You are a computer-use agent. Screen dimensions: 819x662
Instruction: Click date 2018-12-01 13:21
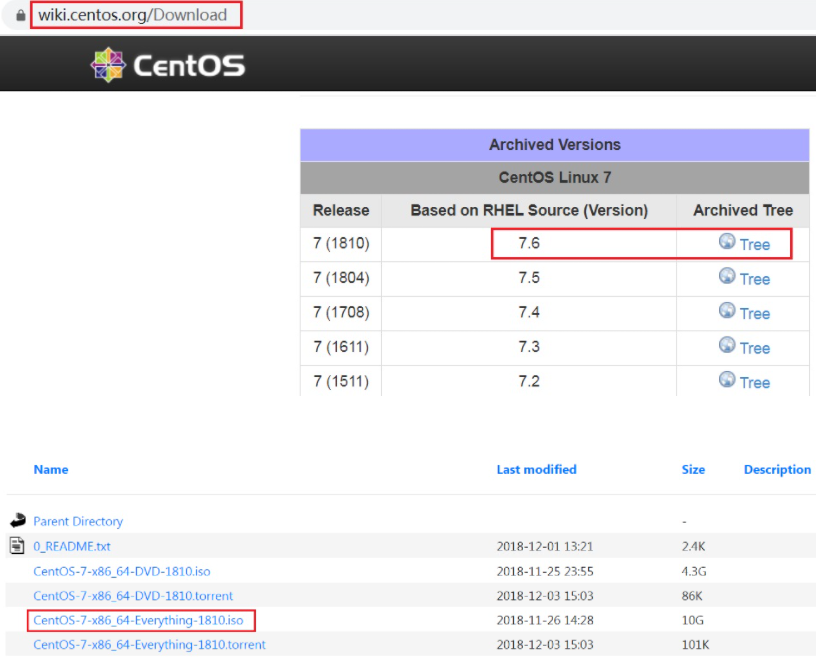pos(545,547)
